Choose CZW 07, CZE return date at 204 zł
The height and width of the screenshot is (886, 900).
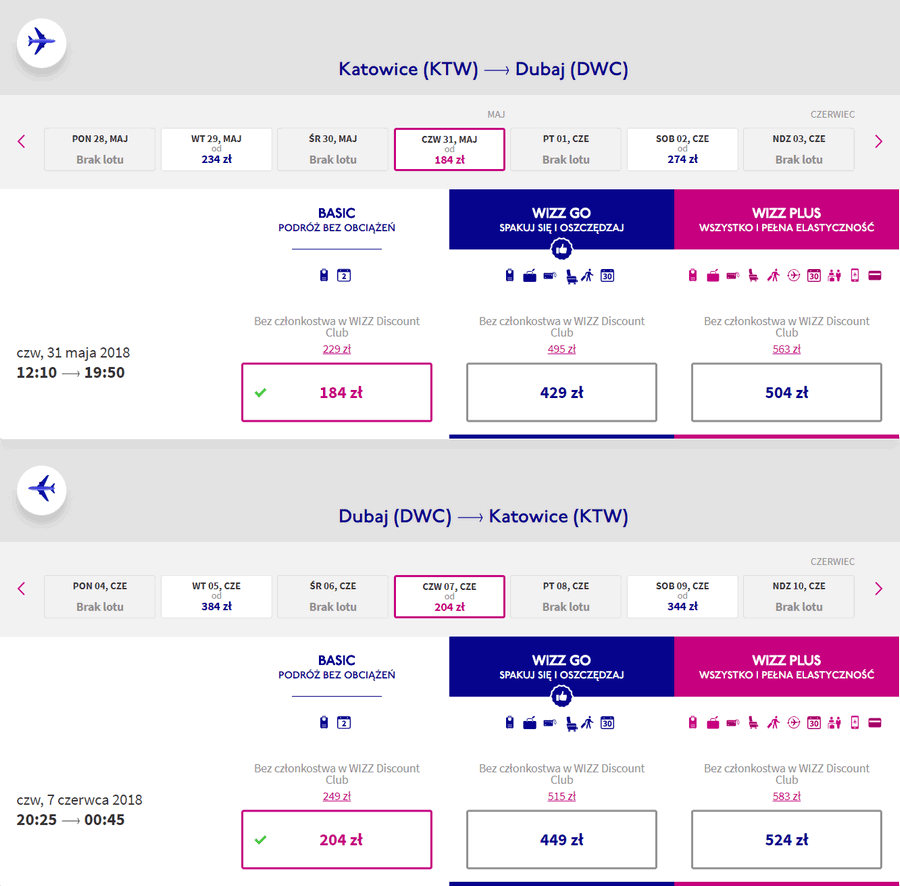point(449,596)
